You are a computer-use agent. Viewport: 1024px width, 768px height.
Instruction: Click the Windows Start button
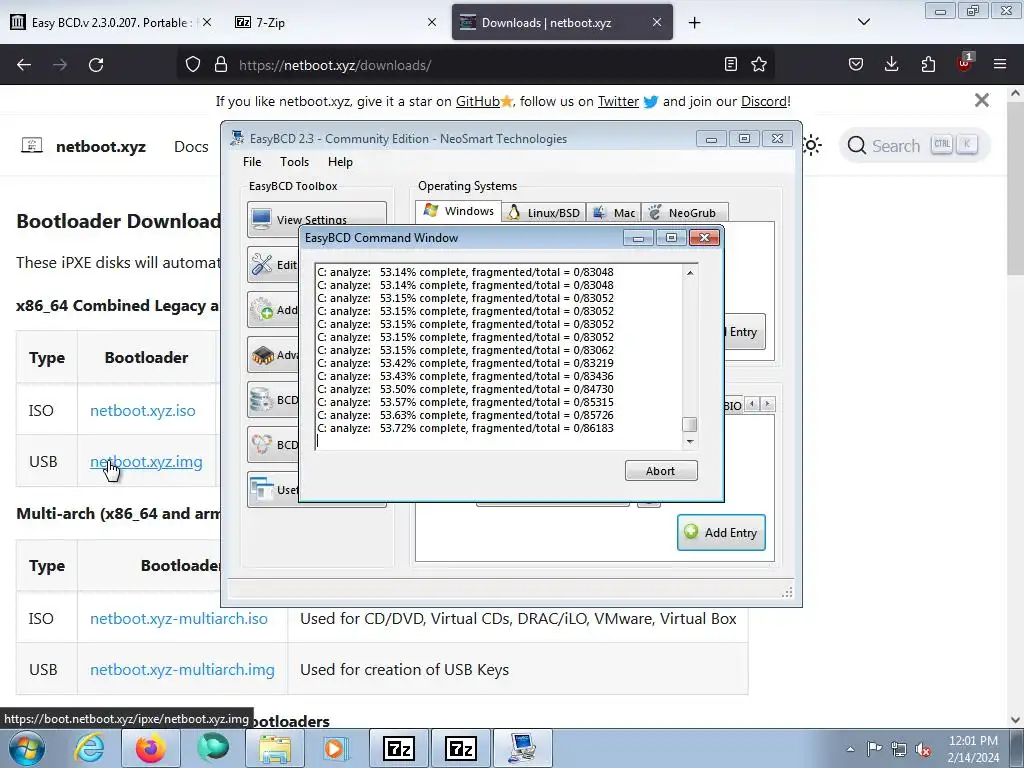27,748
